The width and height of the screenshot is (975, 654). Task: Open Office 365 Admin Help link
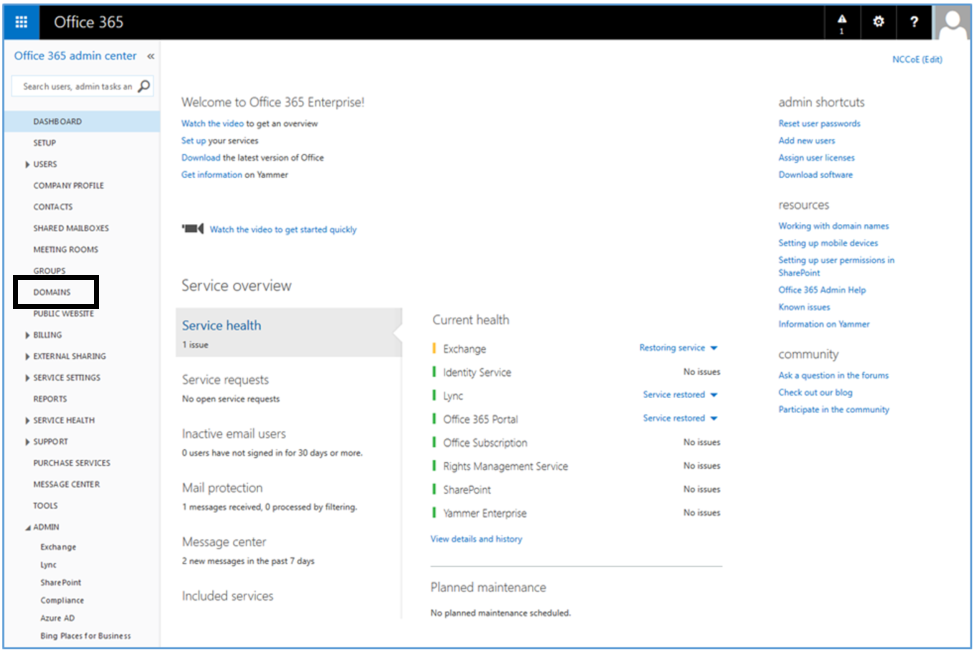[822, 290]
